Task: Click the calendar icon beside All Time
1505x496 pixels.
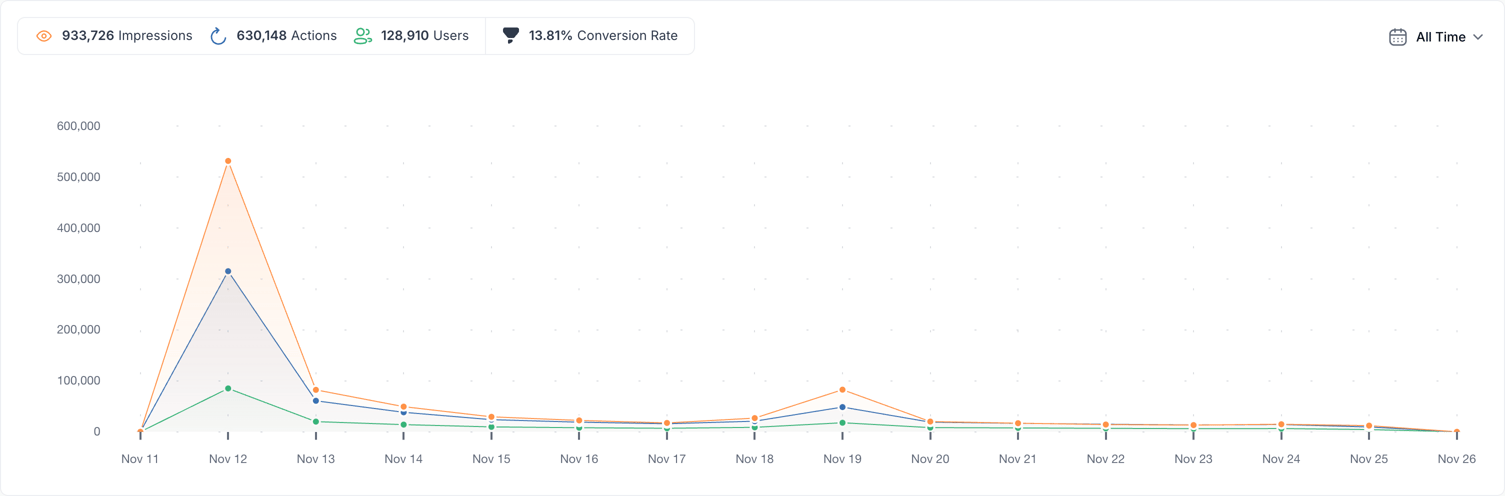Action: (1398, 37)
